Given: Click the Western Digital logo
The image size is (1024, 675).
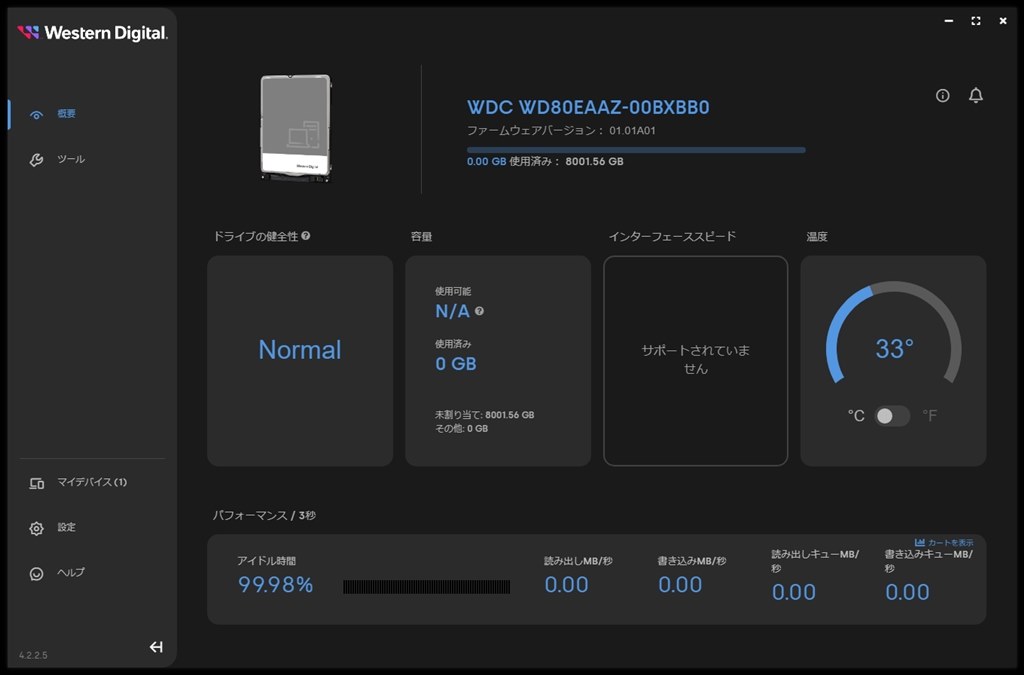Looking at the screenshot, I should click(91, 32).
